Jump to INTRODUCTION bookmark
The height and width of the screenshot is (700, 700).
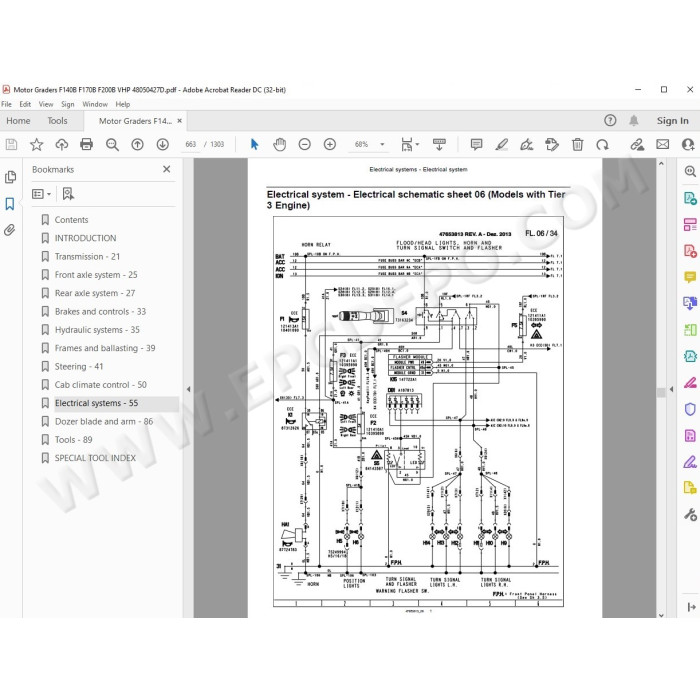coord(85,238)
